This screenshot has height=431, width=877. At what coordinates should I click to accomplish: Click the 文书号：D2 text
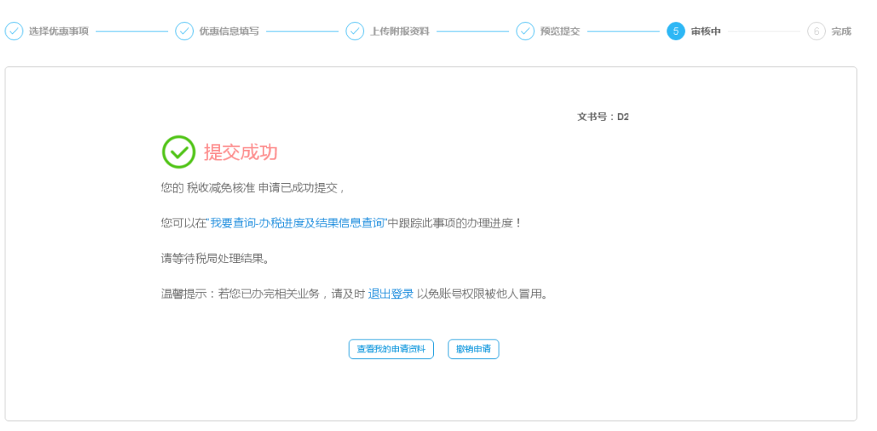click(x=603, y=117)
